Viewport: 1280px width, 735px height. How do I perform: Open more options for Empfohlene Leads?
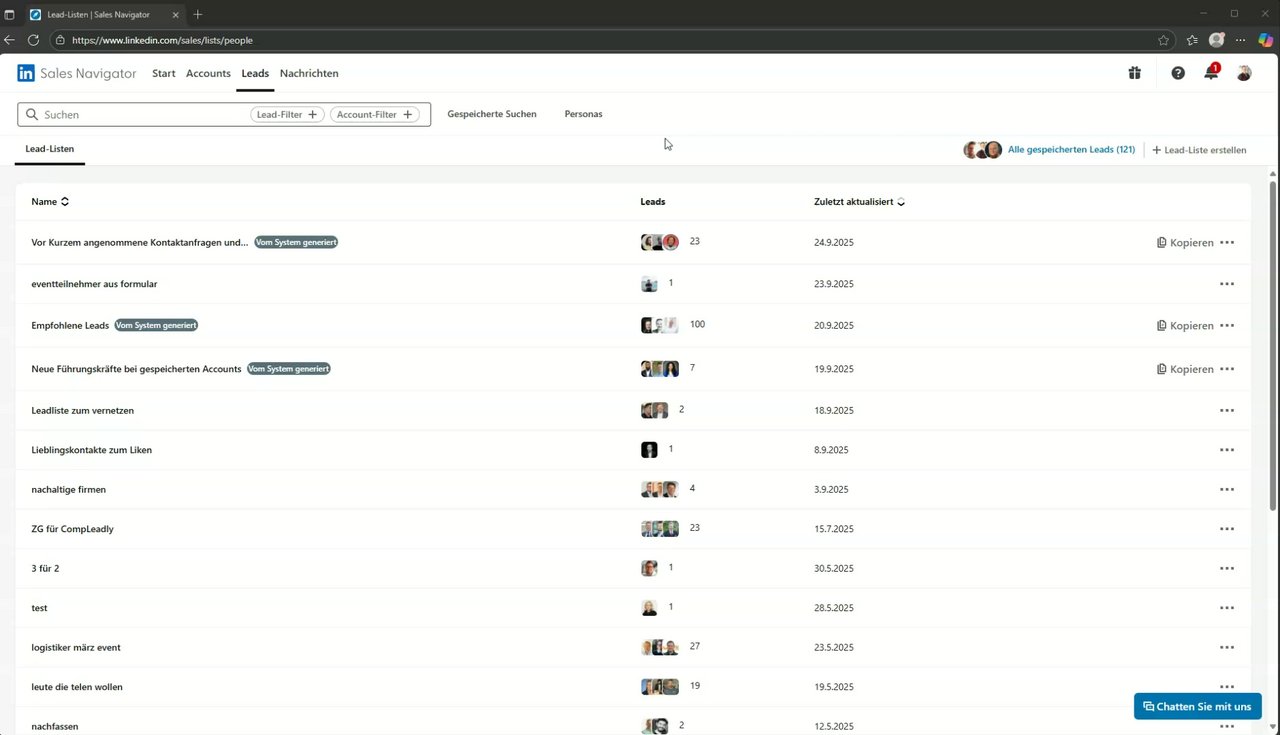point(1227,326)
